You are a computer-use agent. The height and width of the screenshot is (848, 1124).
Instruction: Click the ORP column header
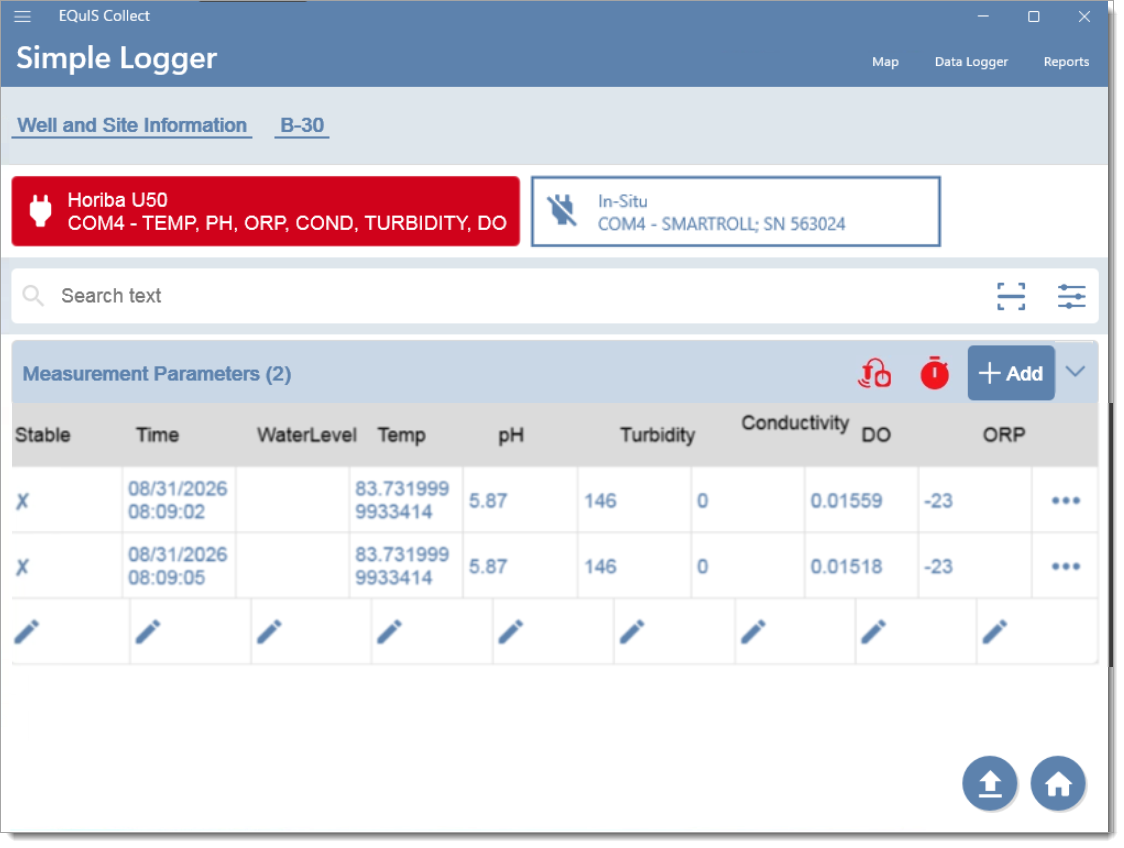point(1003,434)
